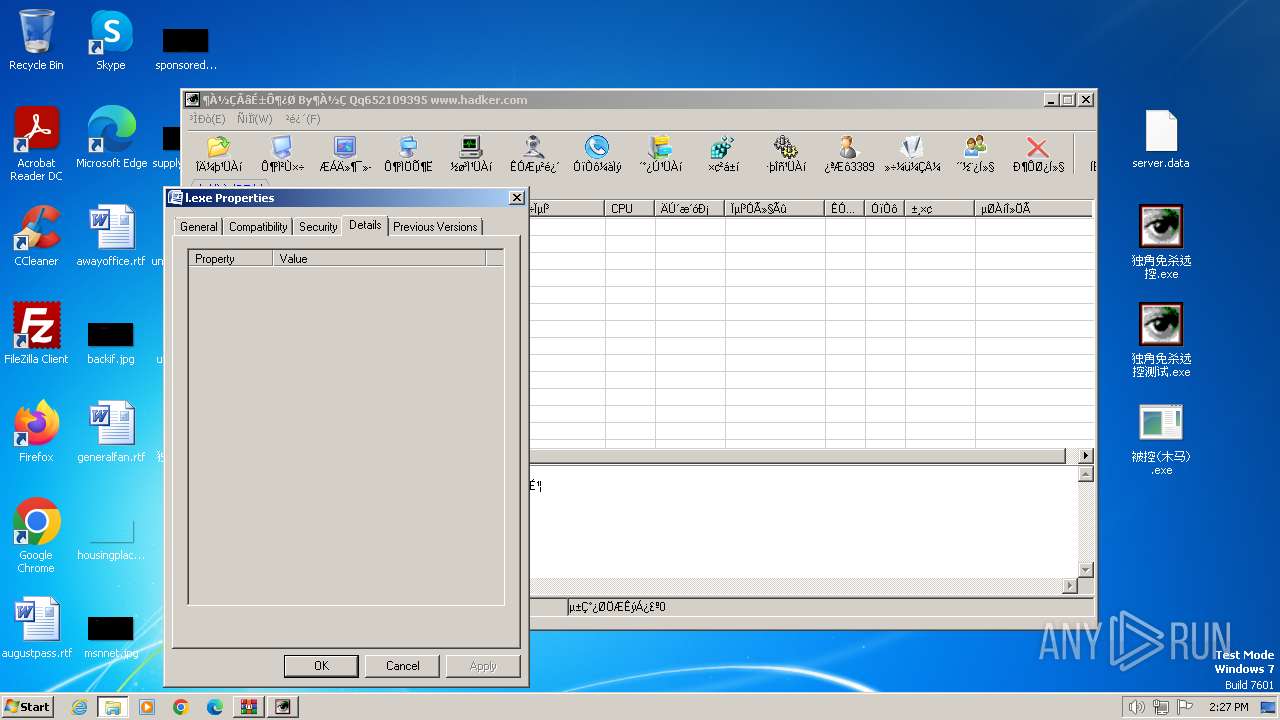This screenshot has height=720, width=1280.
Task: Click the red X disconnect toolbar icon
Action: click(x=1038, y=155)
